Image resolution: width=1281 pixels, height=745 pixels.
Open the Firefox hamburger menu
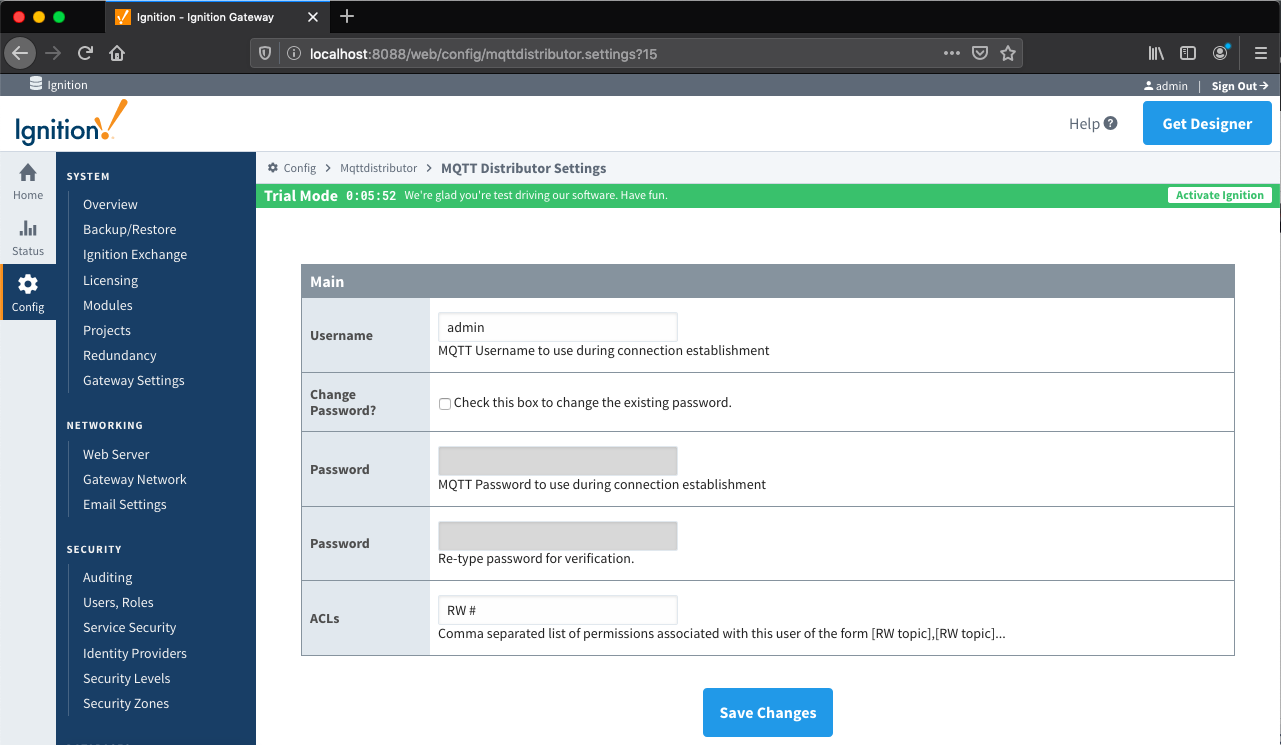pyautogui.click(x=1261, y=53)
